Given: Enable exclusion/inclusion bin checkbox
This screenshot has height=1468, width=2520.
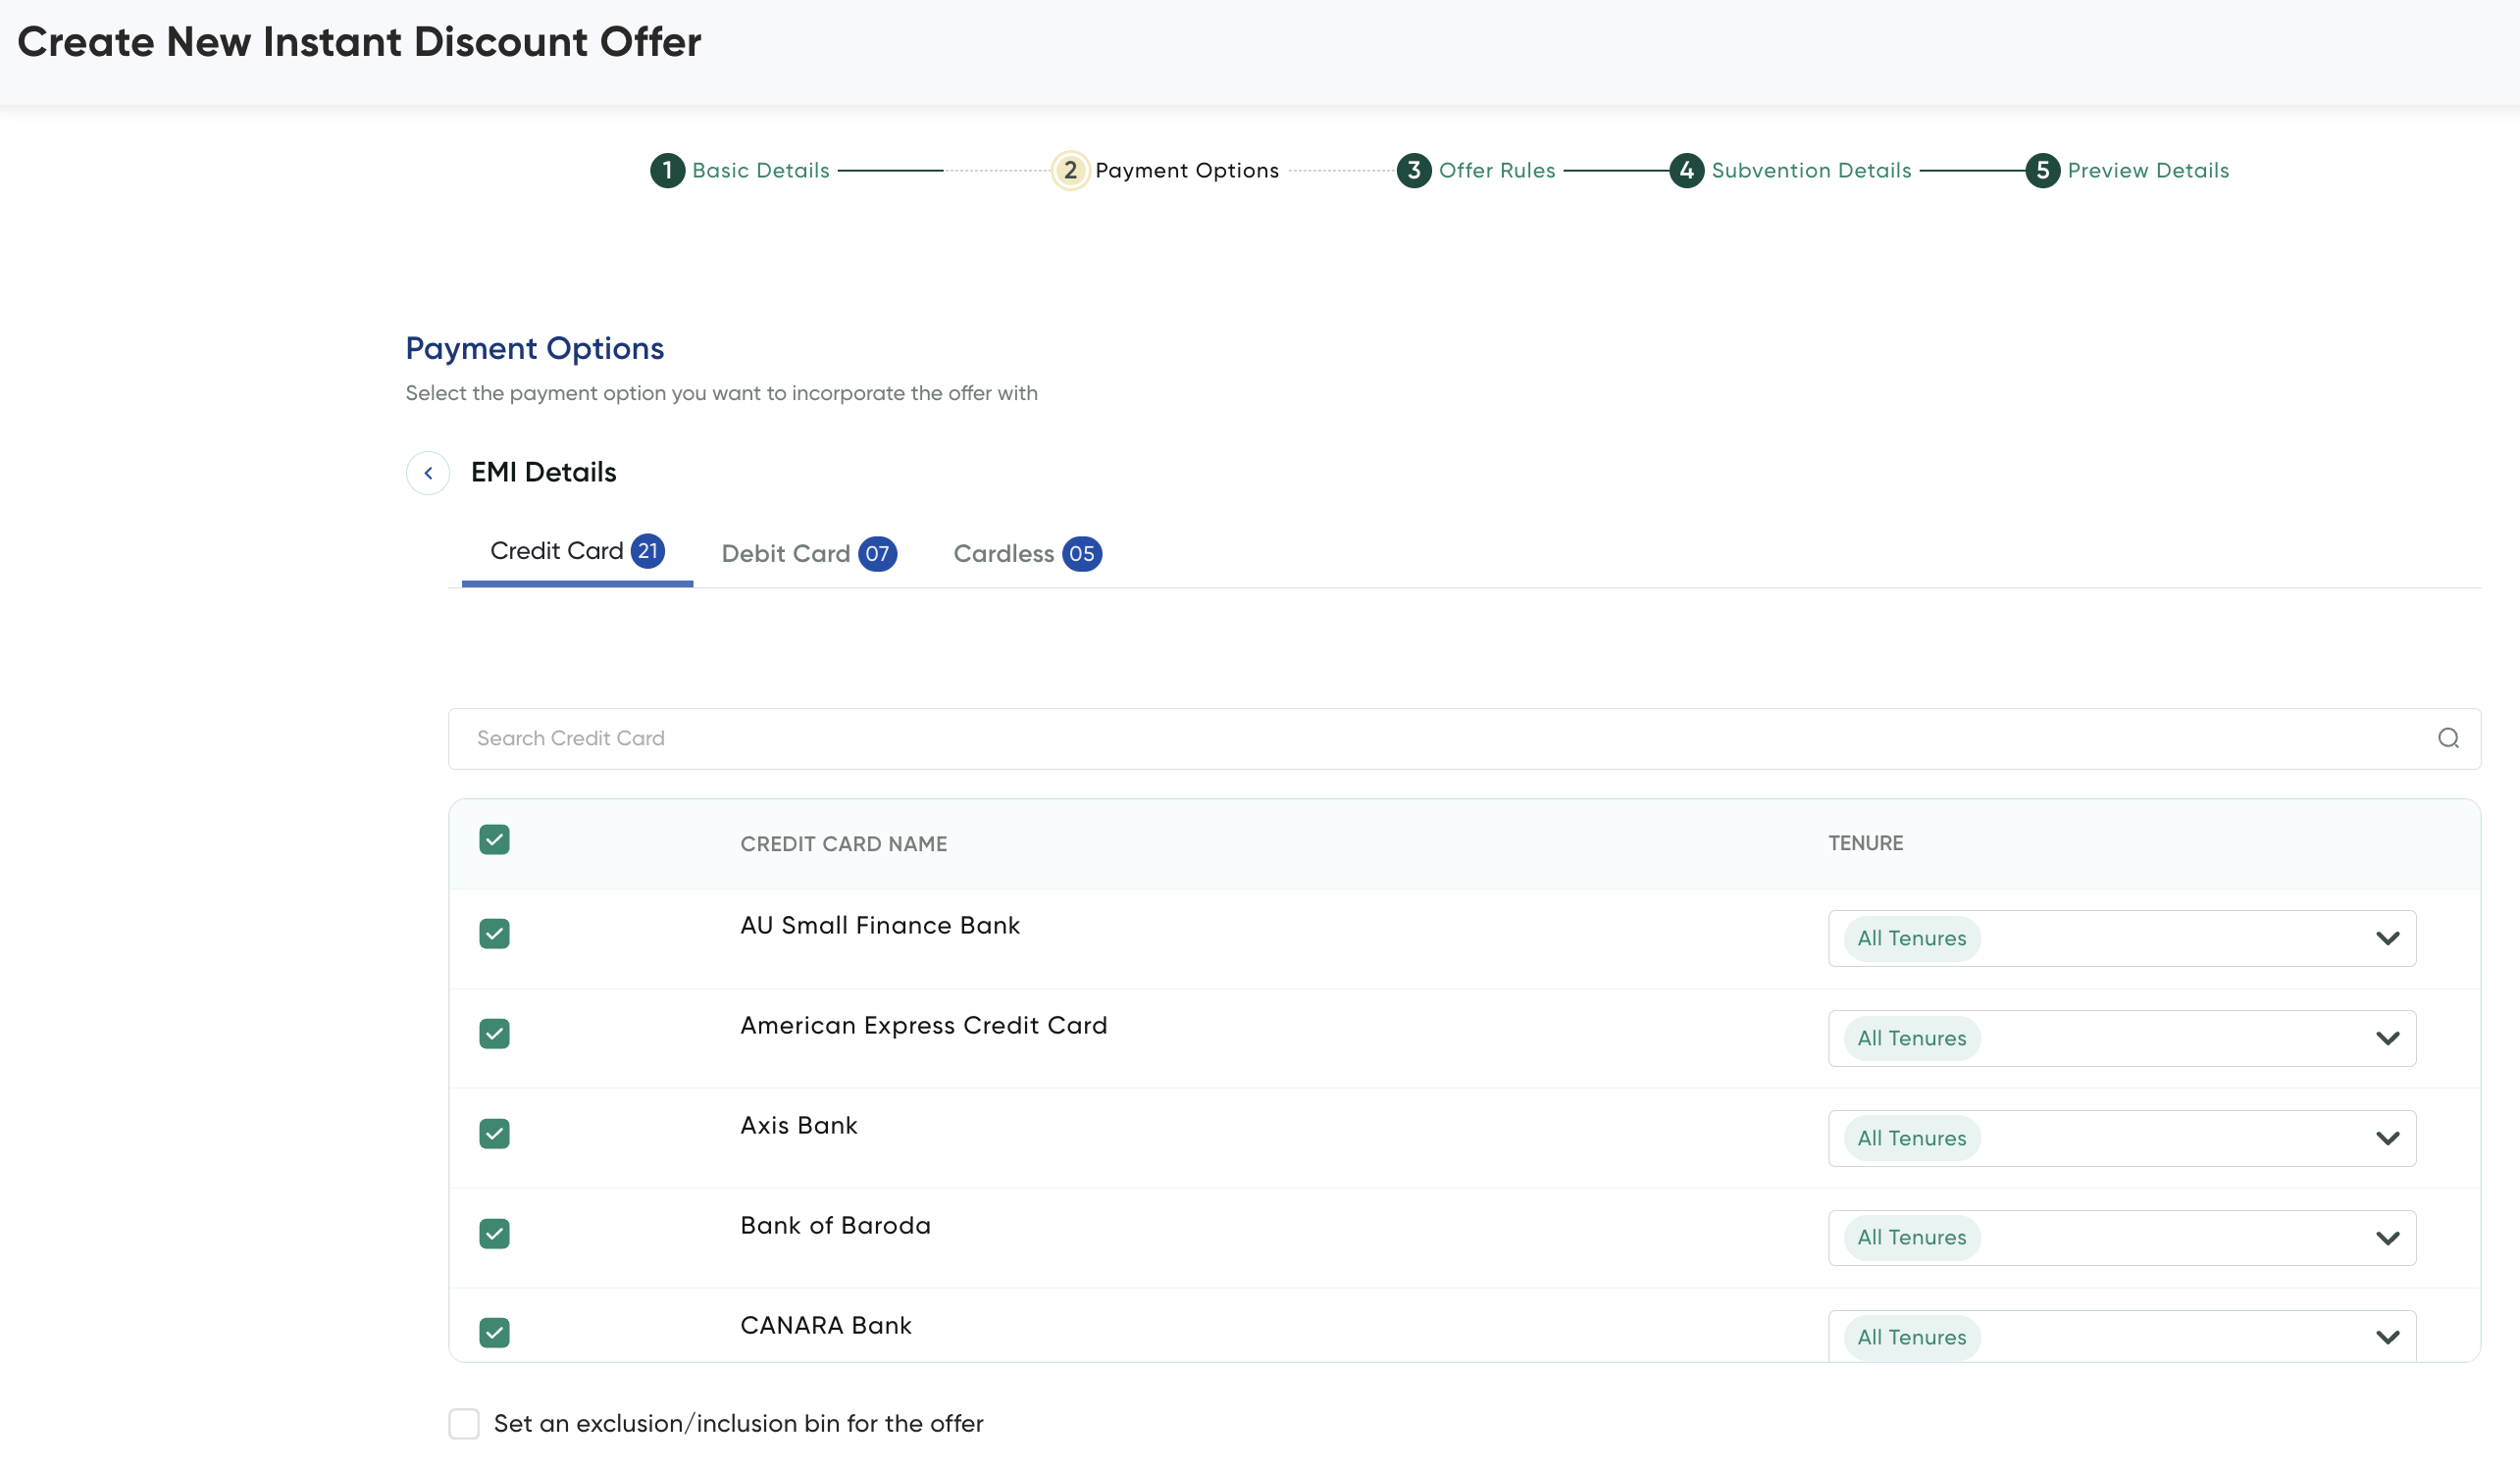Looking at the screenshot, I should [x=464, y=1423].
